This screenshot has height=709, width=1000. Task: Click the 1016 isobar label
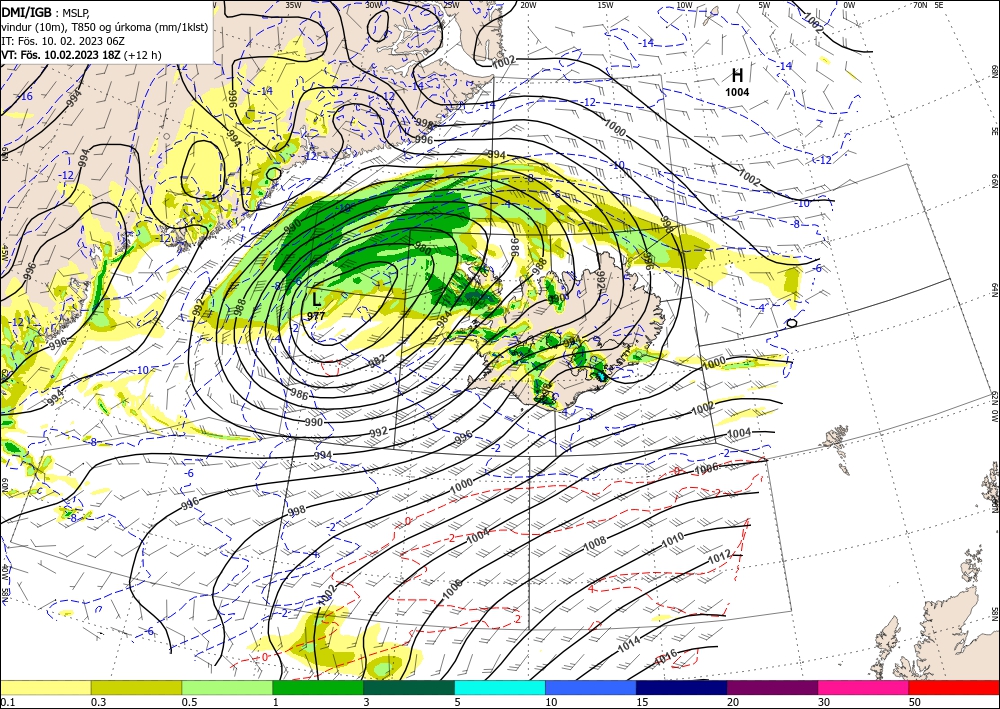click(x=666, y=659)
